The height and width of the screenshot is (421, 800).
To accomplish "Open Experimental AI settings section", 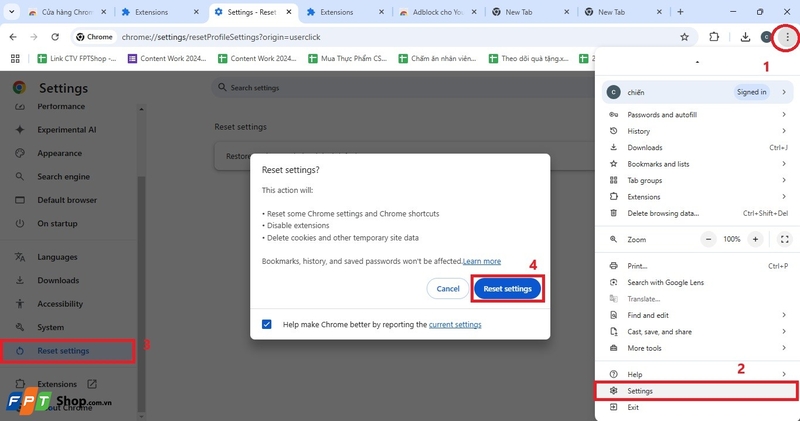I will point(66,130).
